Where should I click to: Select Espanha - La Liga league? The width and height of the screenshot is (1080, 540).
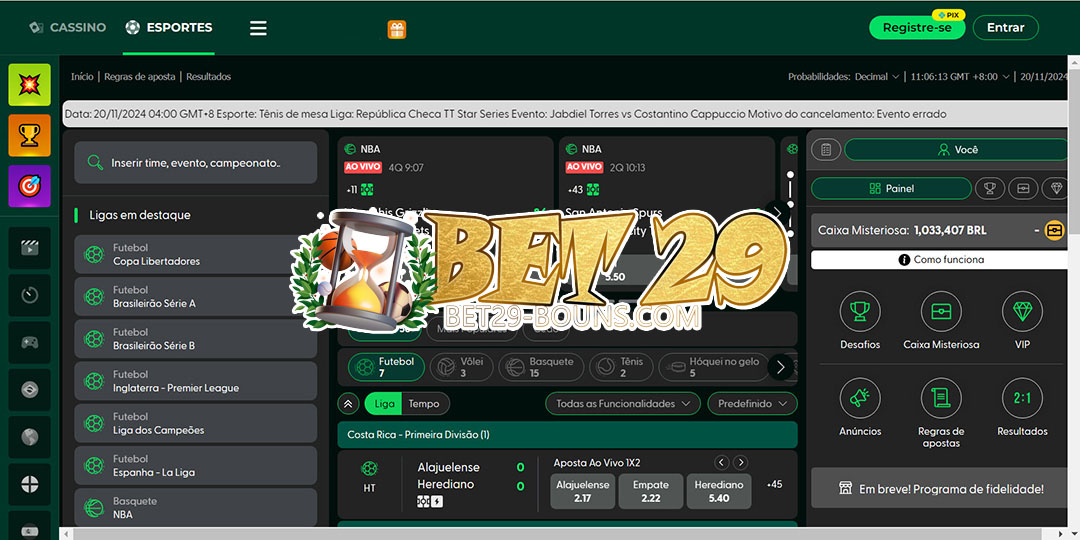(x=196, y=466)
